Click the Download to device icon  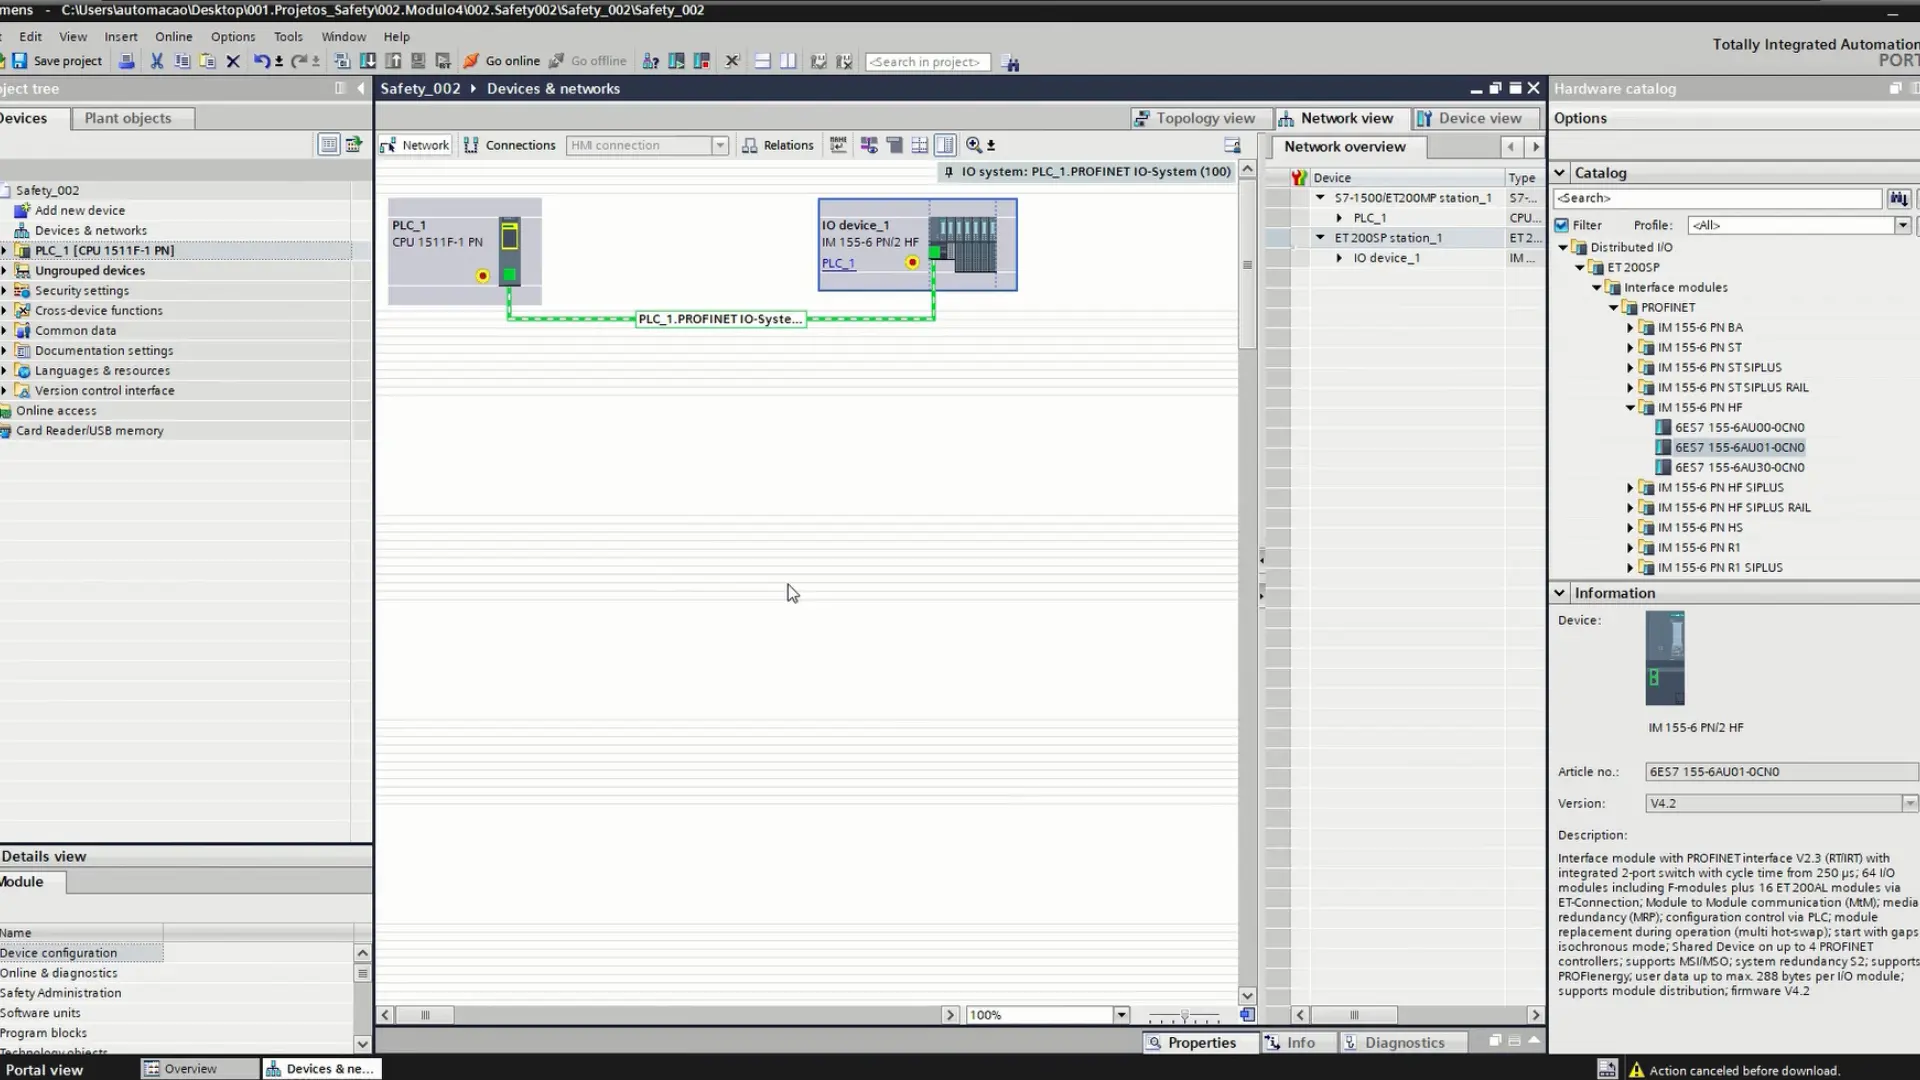point(368,61)
